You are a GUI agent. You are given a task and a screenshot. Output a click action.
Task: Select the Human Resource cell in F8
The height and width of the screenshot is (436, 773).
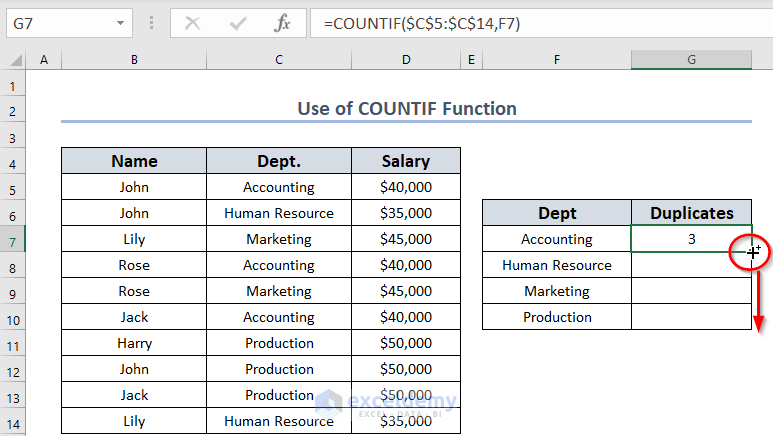557,265
